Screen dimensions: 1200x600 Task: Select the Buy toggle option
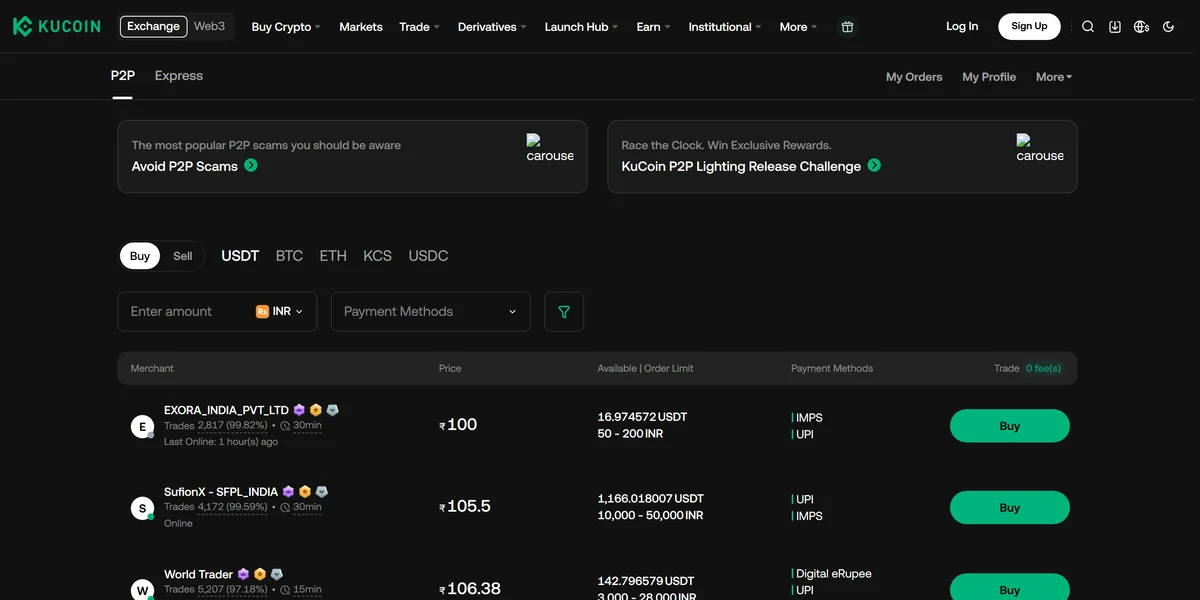click(140, 256)
